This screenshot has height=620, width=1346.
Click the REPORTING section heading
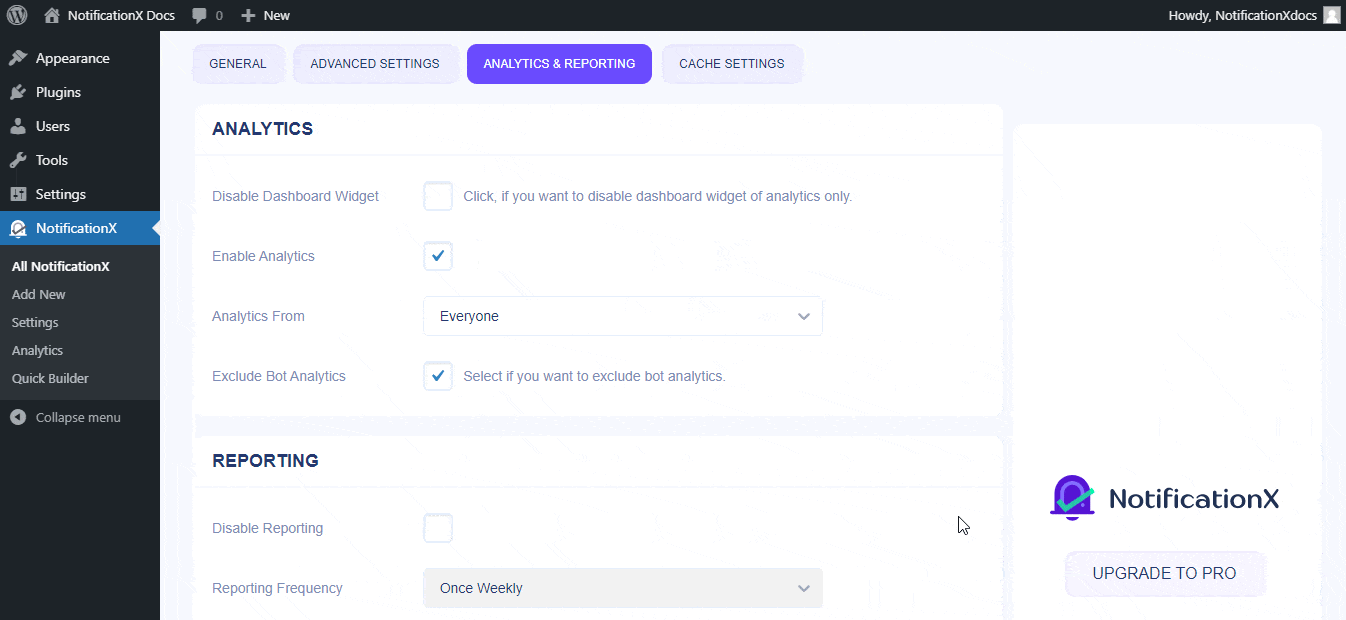coord(266,461)
